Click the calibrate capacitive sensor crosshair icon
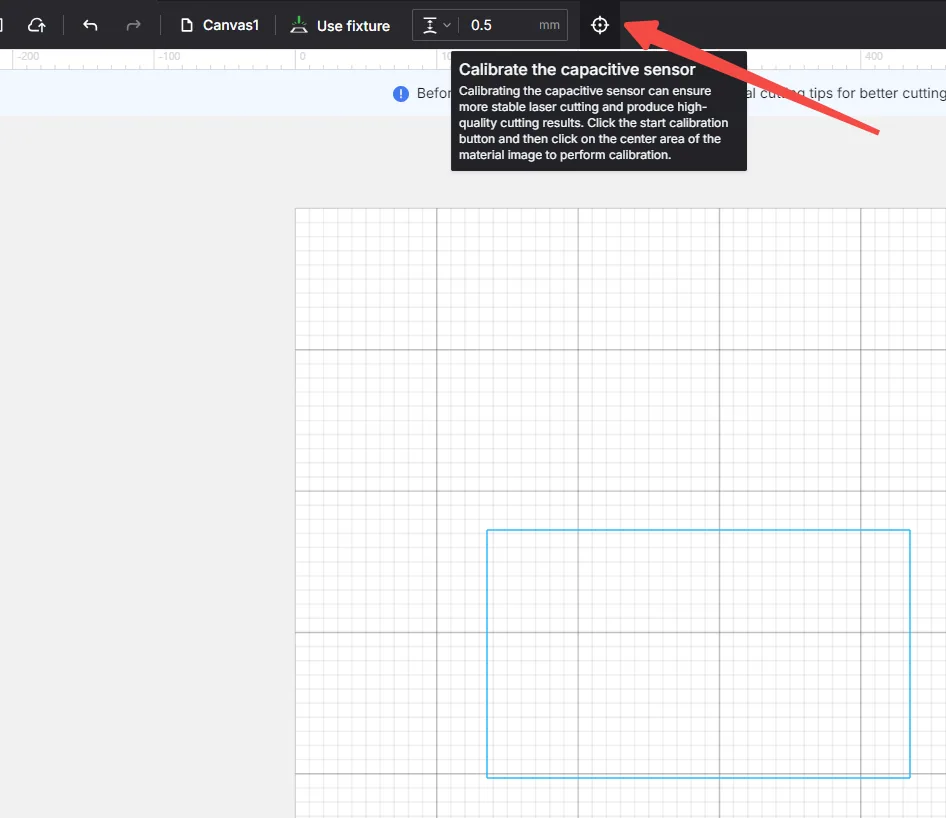946x818 pixels. pyautogui.click(x=600, y=25)
